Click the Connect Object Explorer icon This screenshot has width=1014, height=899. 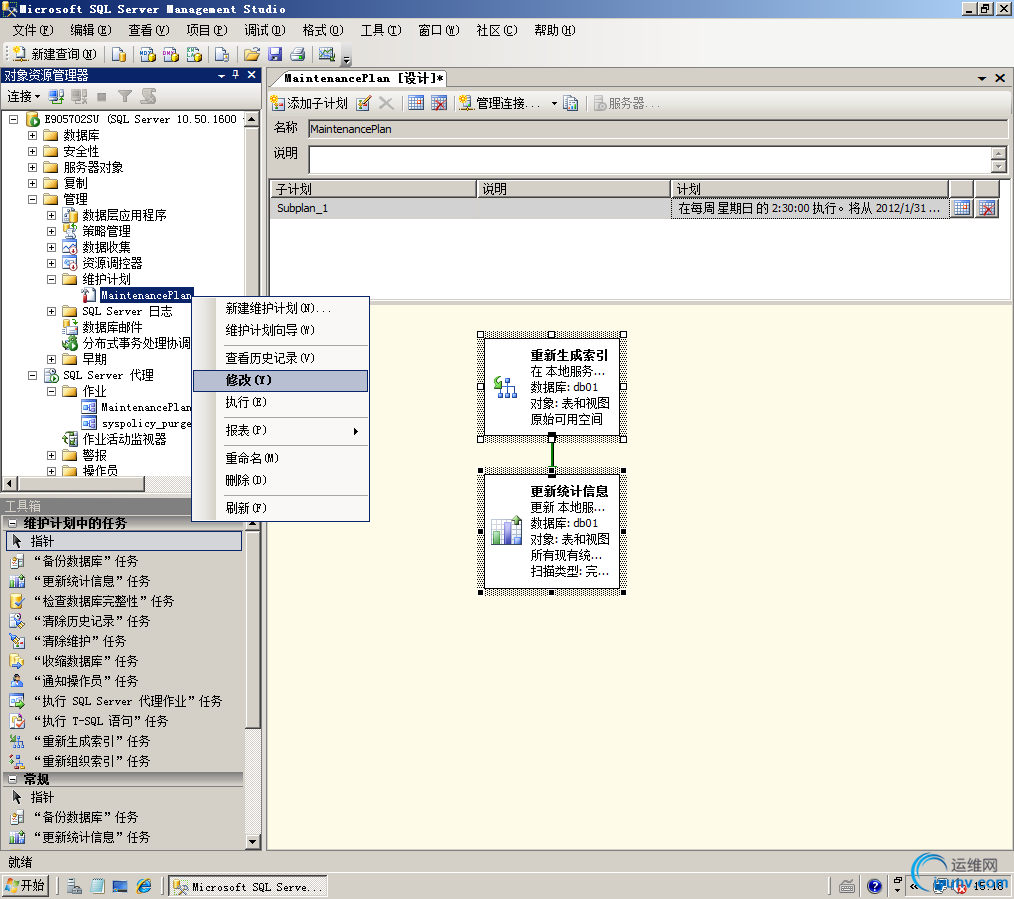[x=56, y=96]
